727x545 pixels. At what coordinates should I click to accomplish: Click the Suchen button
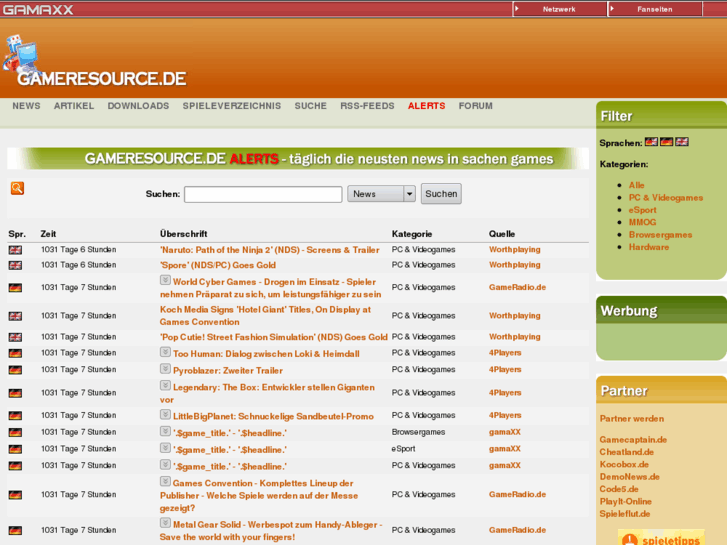(x=441, y=194)
